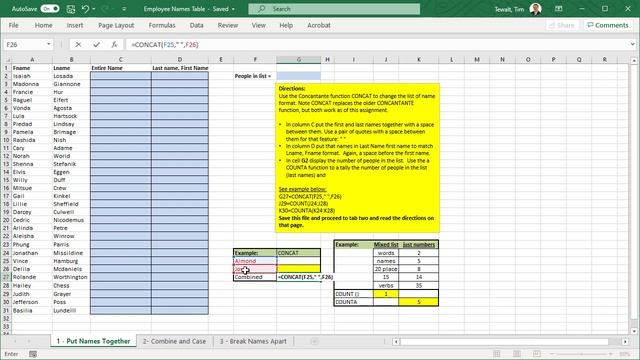This screenshot has width=640, height=360.
Task: Click cell containing Madonna
Action: tap(32, 84)
